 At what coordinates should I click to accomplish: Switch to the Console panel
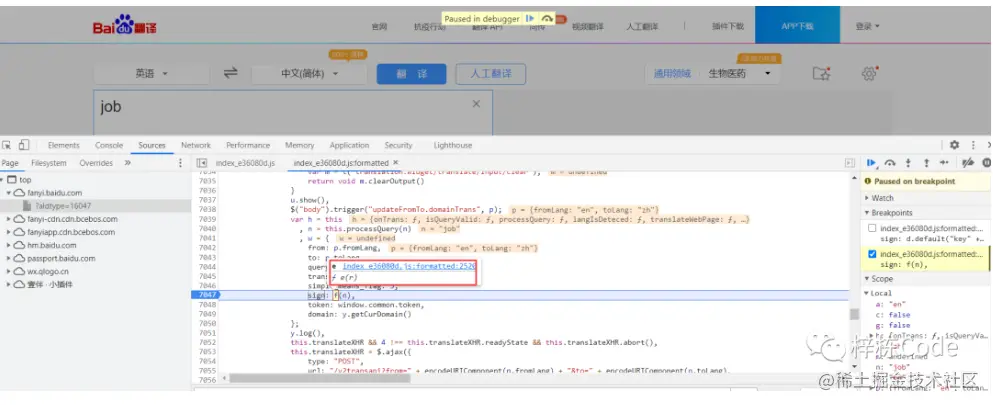point(109,145)
